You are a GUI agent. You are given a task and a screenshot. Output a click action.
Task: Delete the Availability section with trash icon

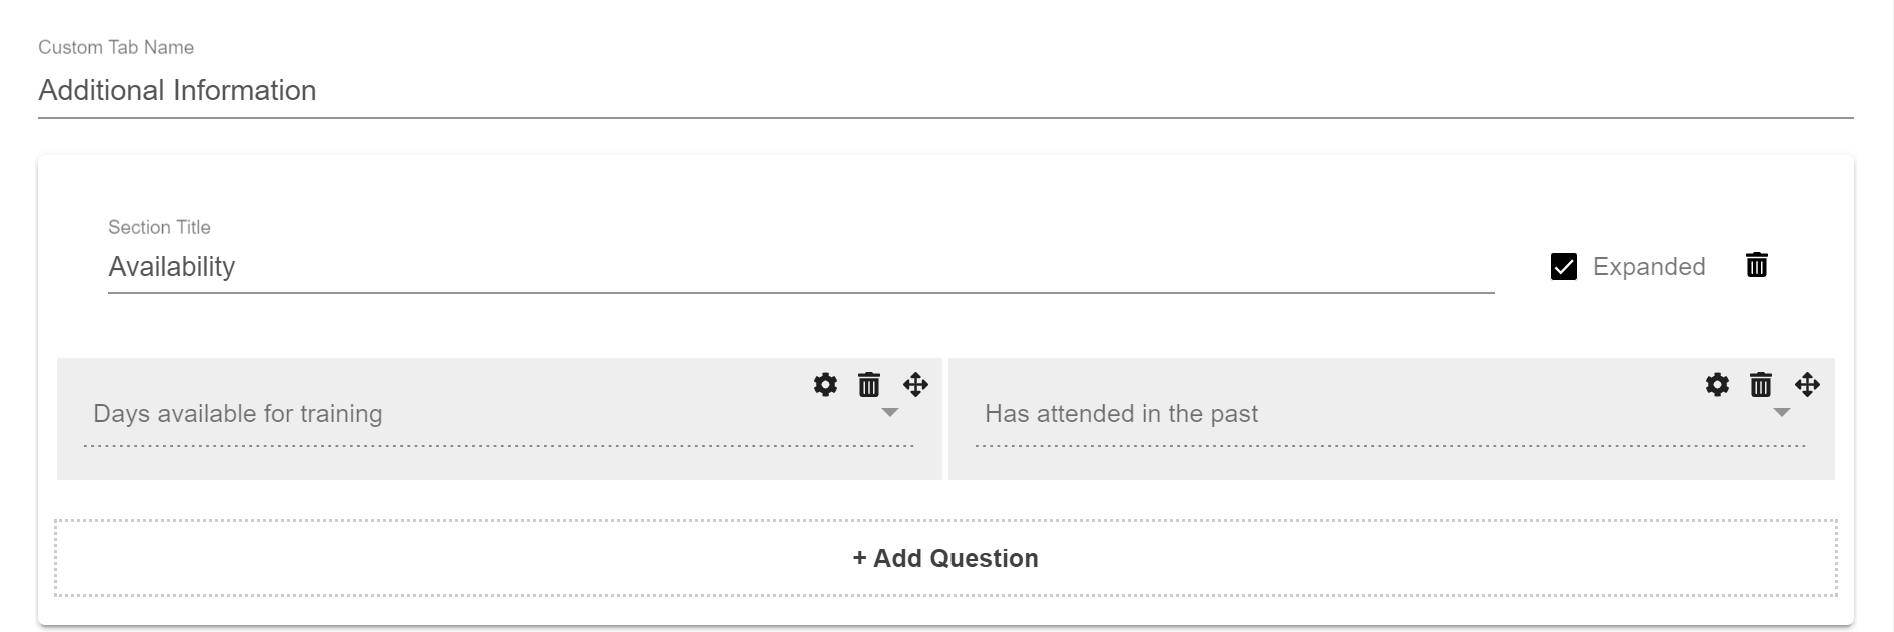coord(1757,265)
